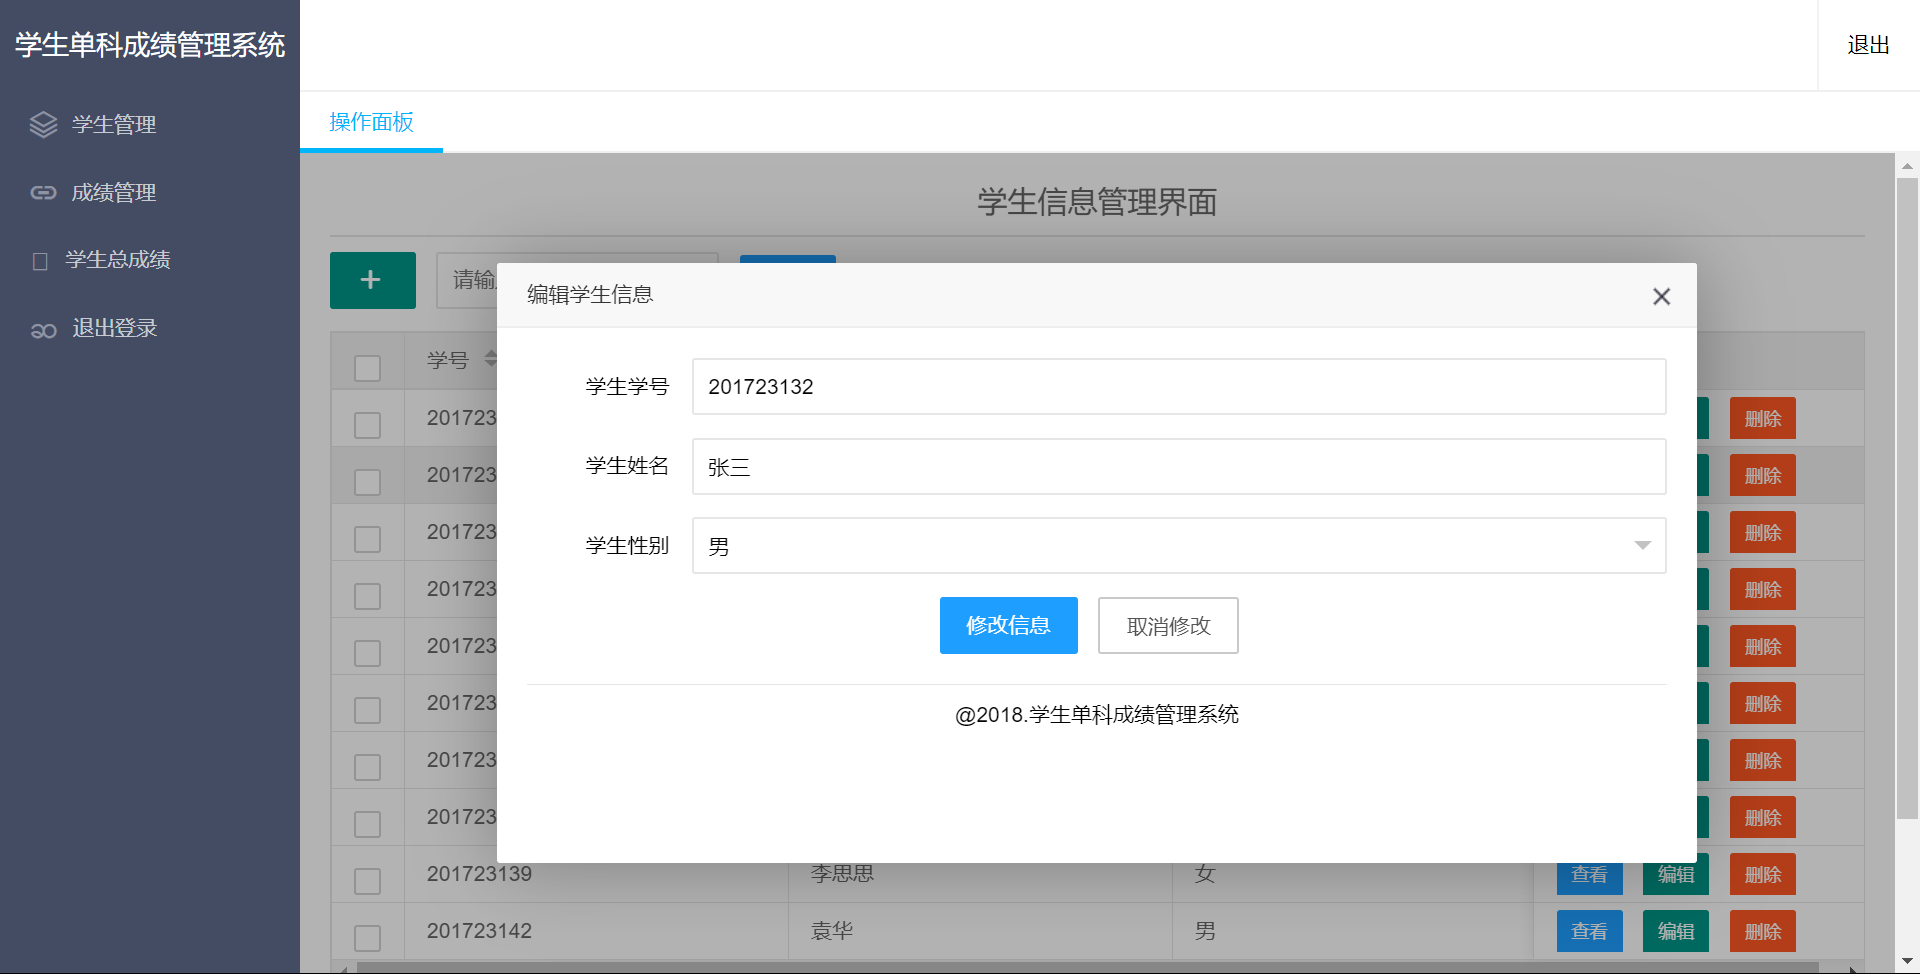Click the 修改信息 button

point(1008,626)
